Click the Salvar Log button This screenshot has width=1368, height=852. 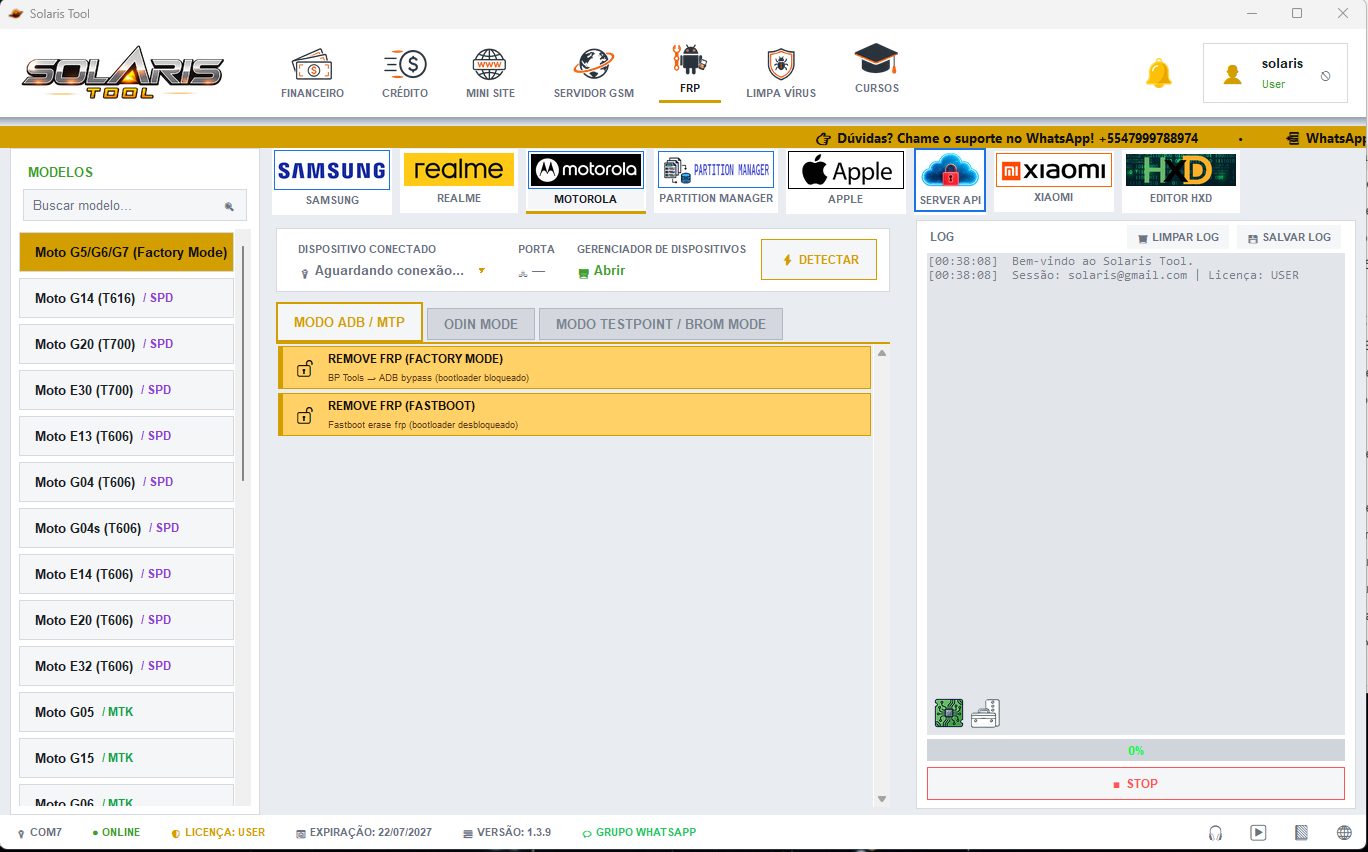(x=1288, y=237)
